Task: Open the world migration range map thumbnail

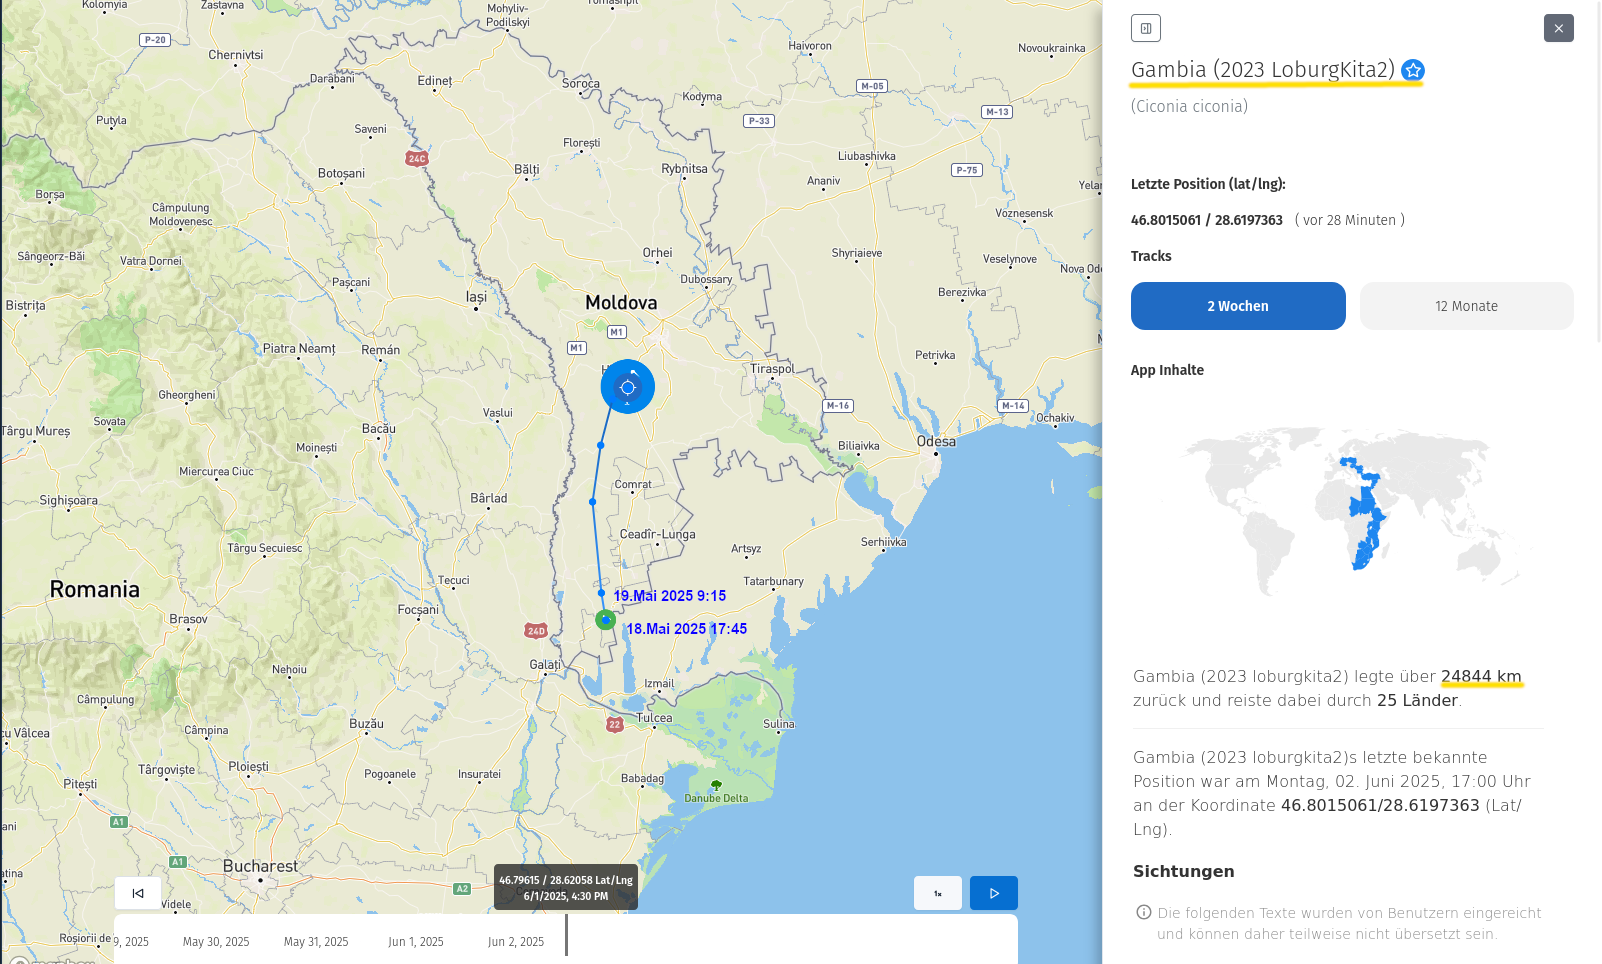Action: click(1351, 512)
